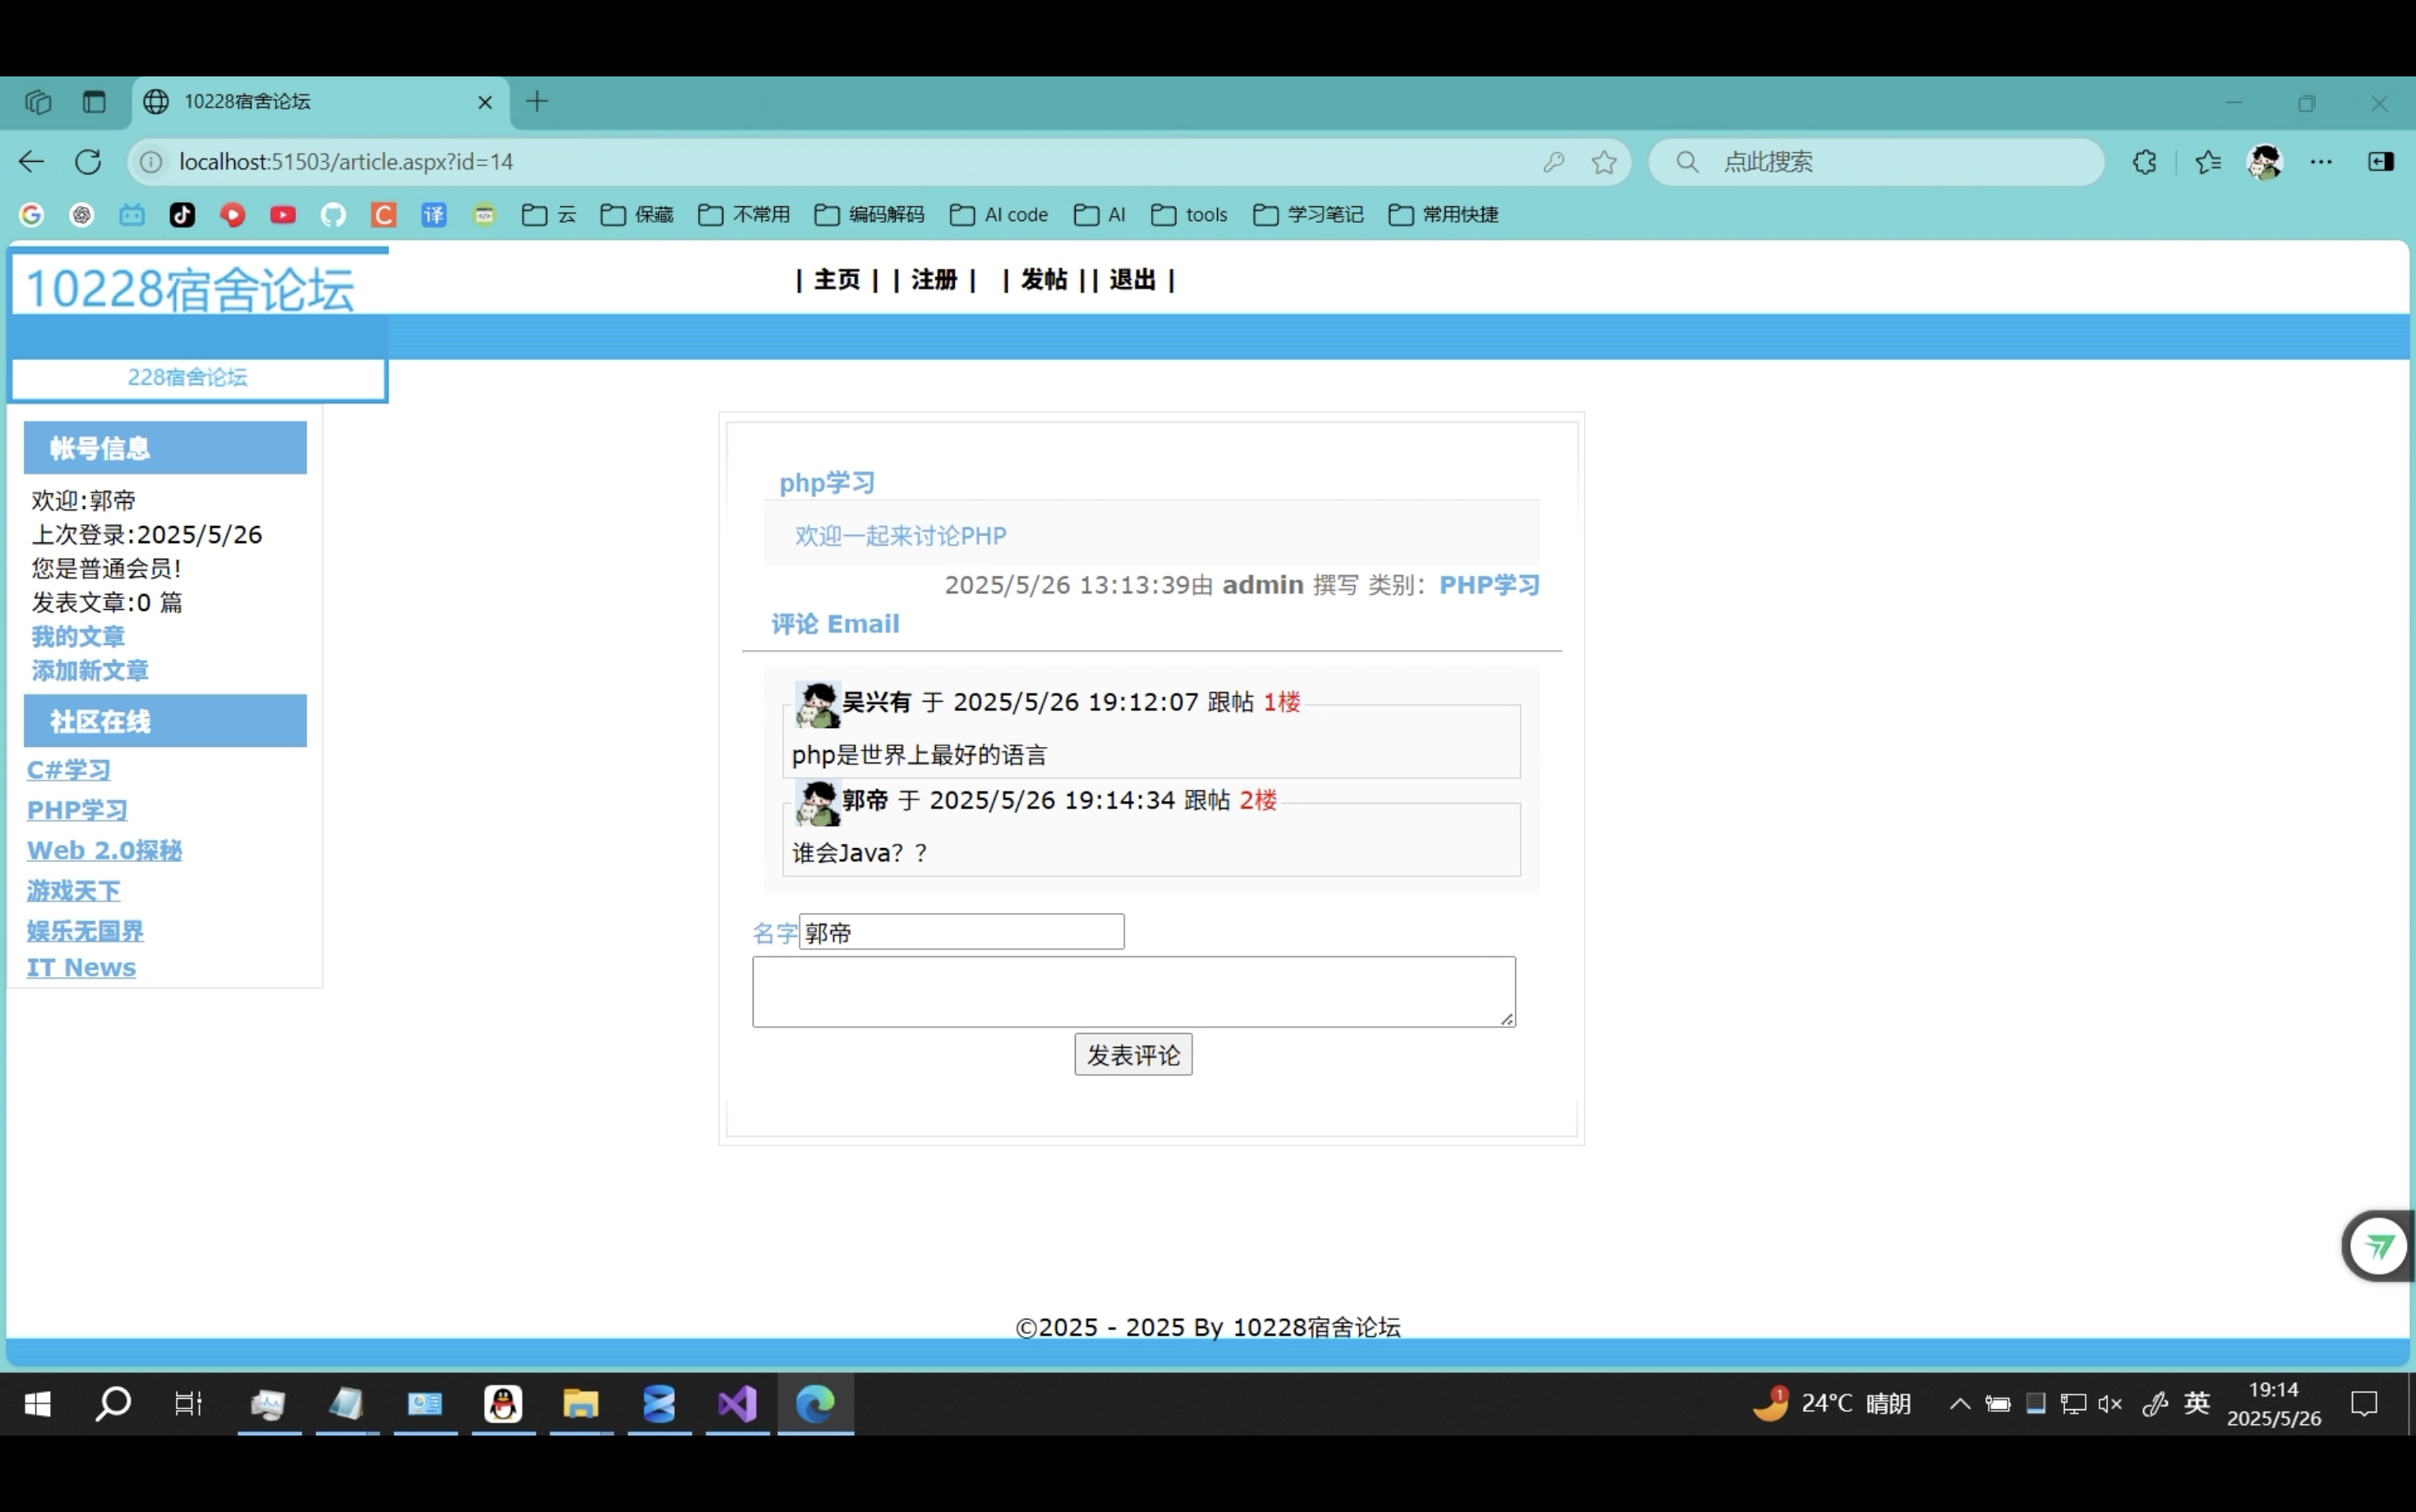
Task: Click the comment text area
Action: coord(1133,991)
